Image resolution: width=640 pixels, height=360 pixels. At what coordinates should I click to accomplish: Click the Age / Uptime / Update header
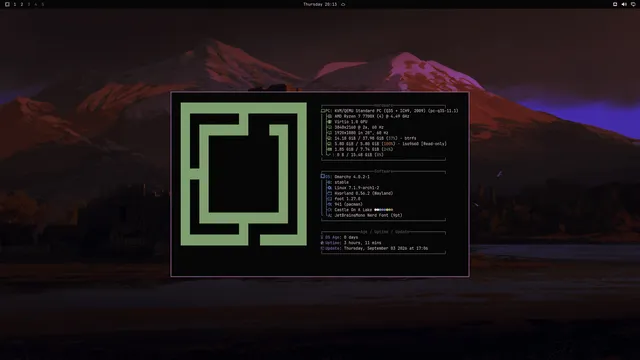[x=384, y=232]
